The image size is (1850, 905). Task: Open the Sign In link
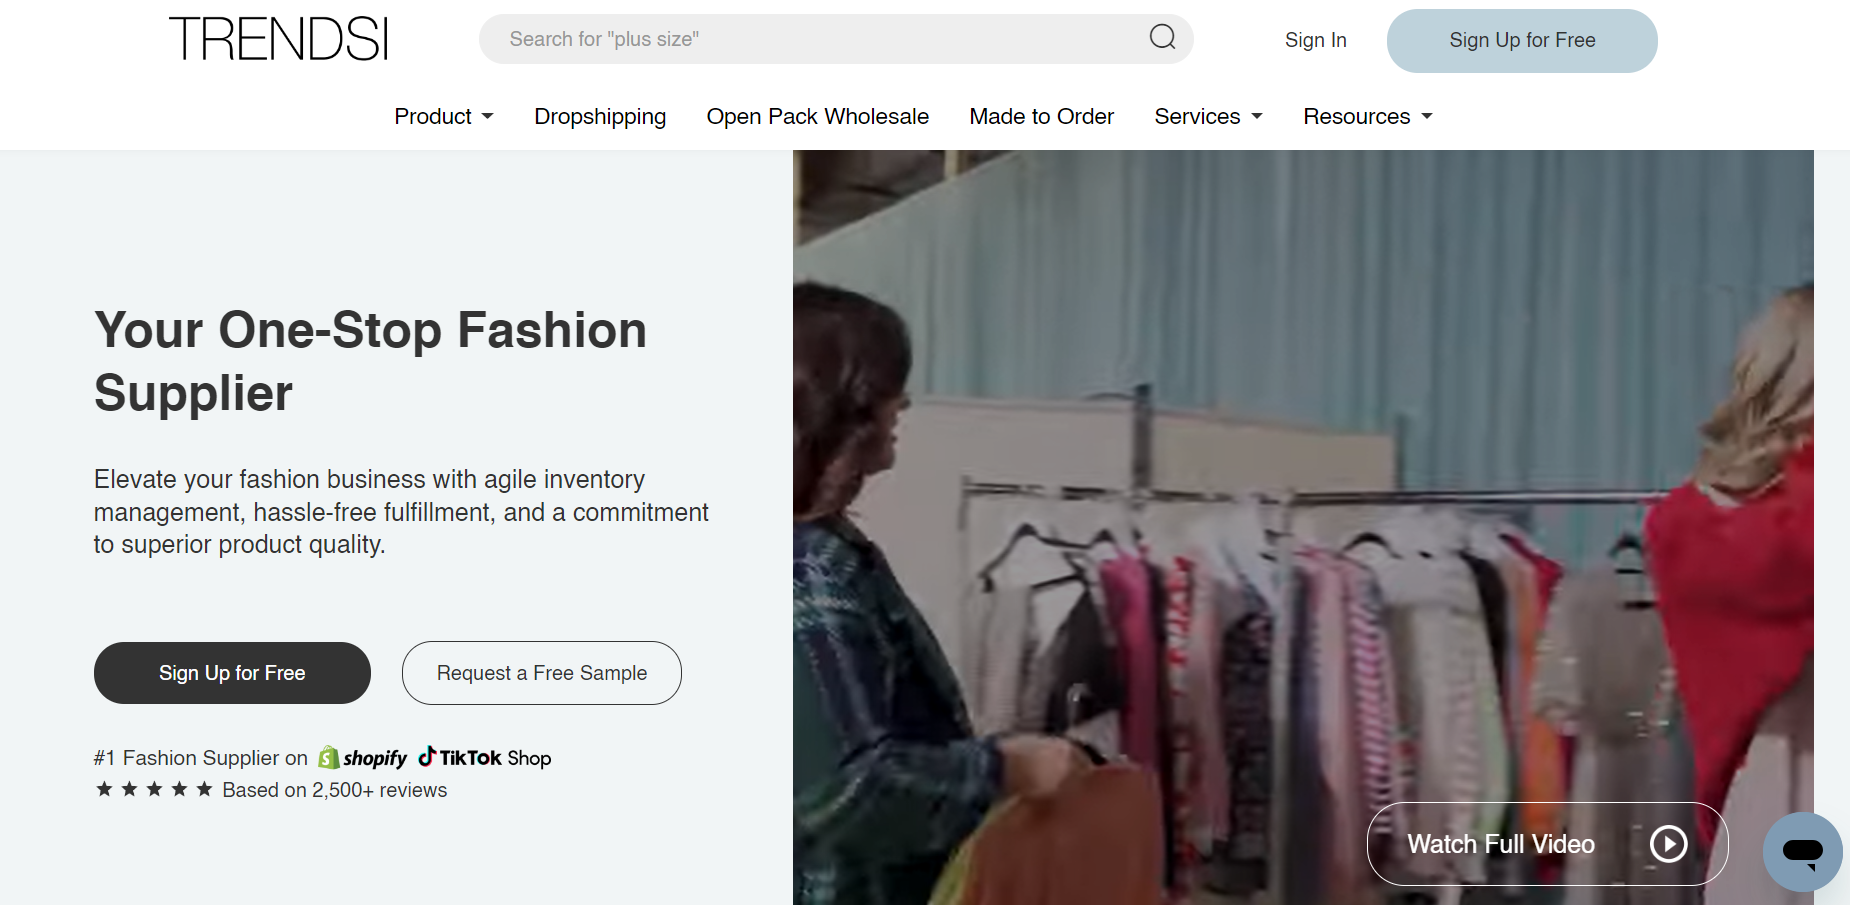[1315, 40]
